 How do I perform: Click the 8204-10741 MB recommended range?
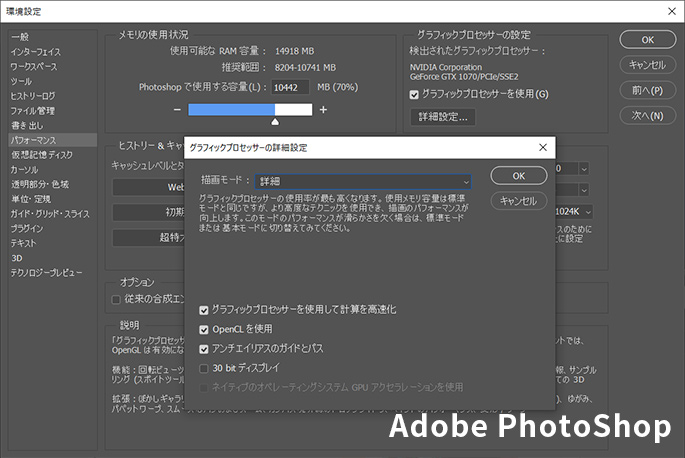coord(305,68)
